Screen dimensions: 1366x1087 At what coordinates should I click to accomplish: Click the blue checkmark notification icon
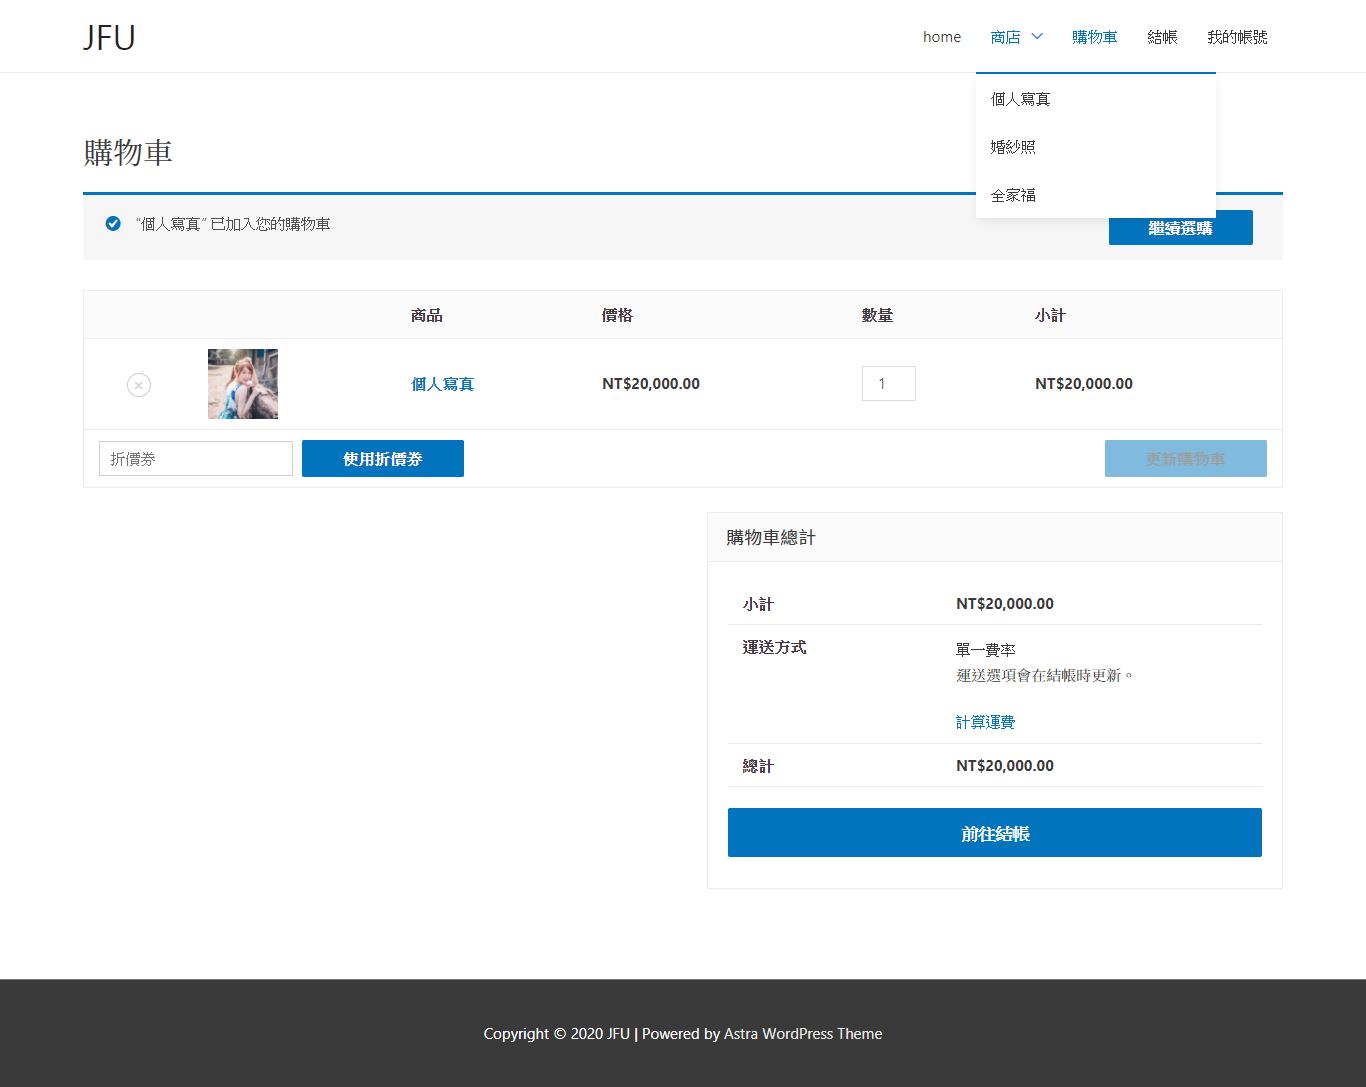pyautogui.click(x=113, y=223)
